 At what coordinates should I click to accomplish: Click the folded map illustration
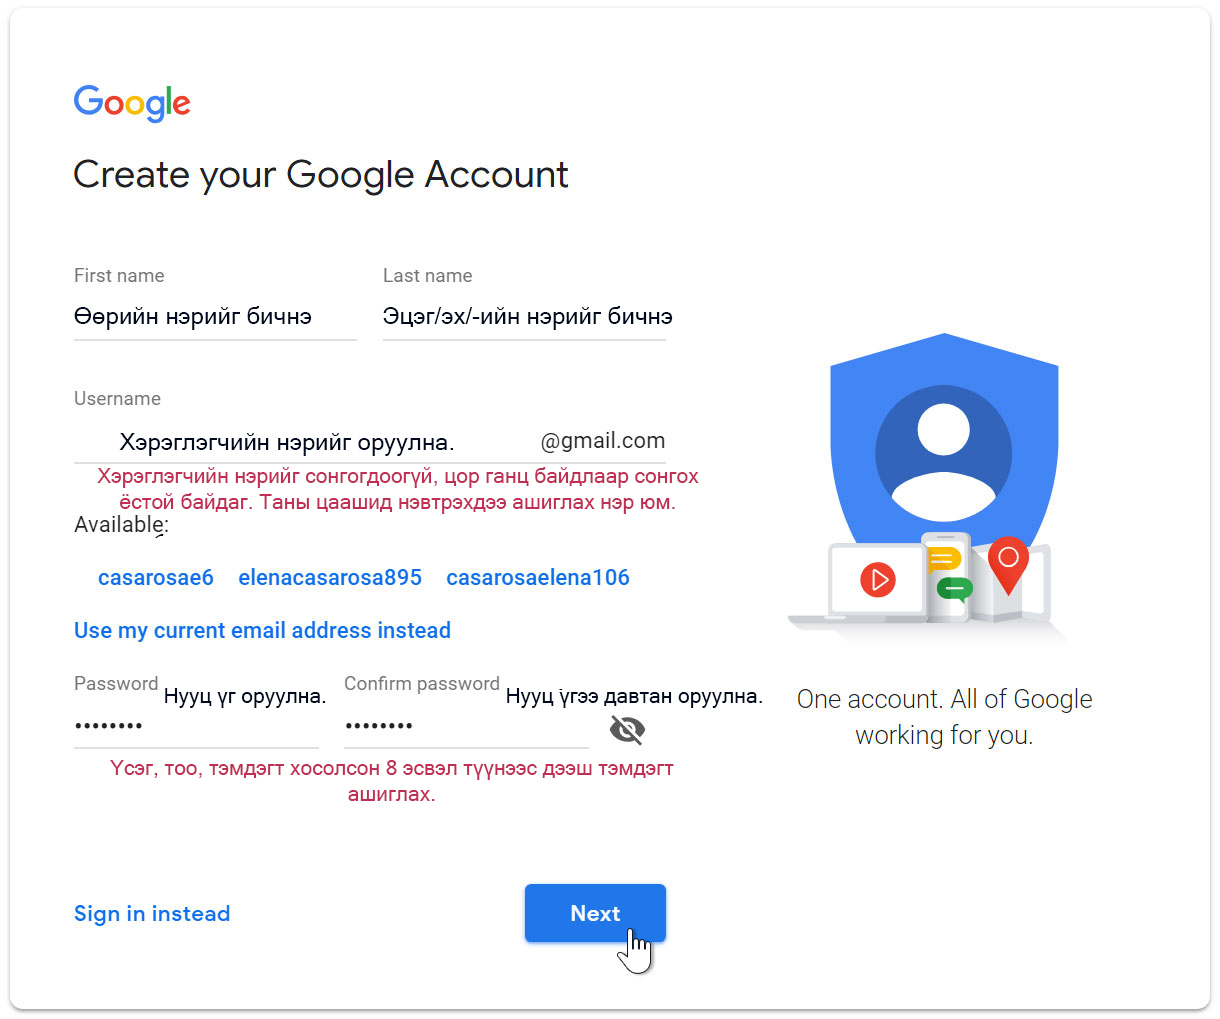pos(1010,585)
